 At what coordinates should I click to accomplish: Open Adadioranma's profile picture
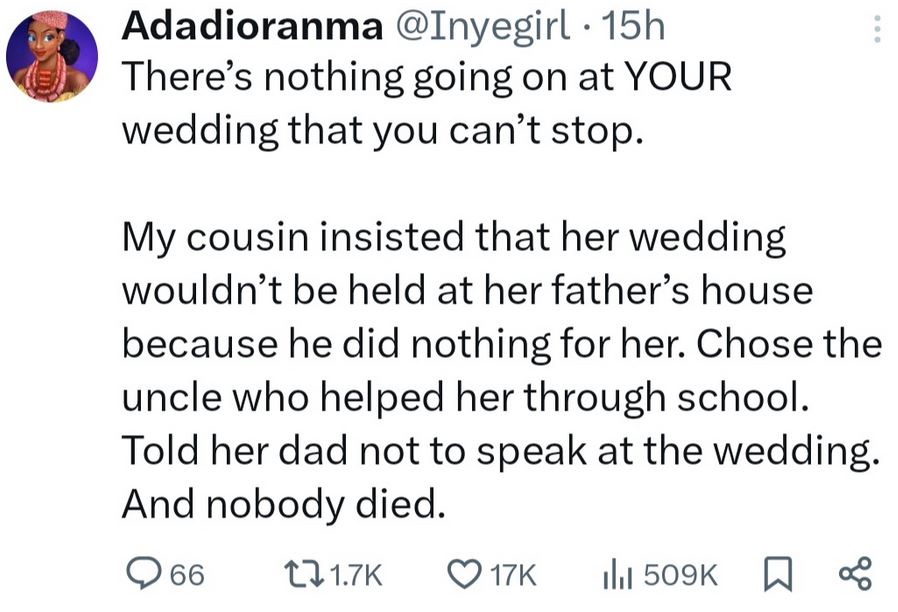51,57
